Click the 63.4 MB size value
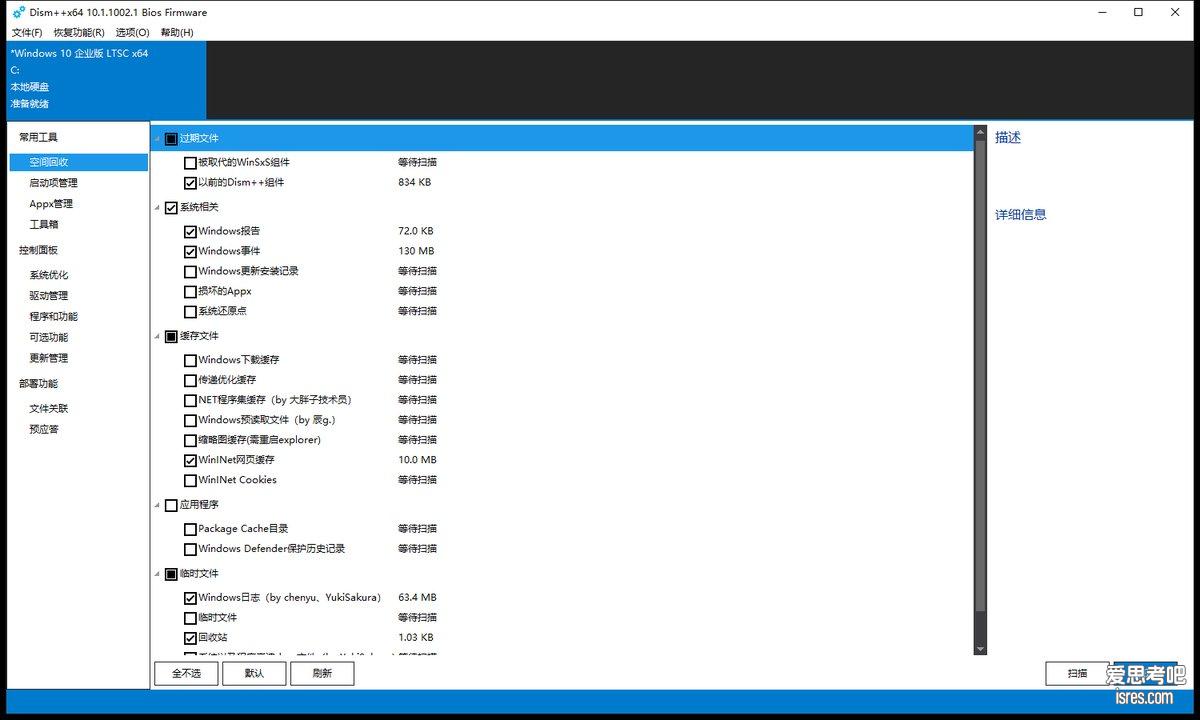Image resolution: width=1200 pixels, height=720 pixels. point(418,598)
